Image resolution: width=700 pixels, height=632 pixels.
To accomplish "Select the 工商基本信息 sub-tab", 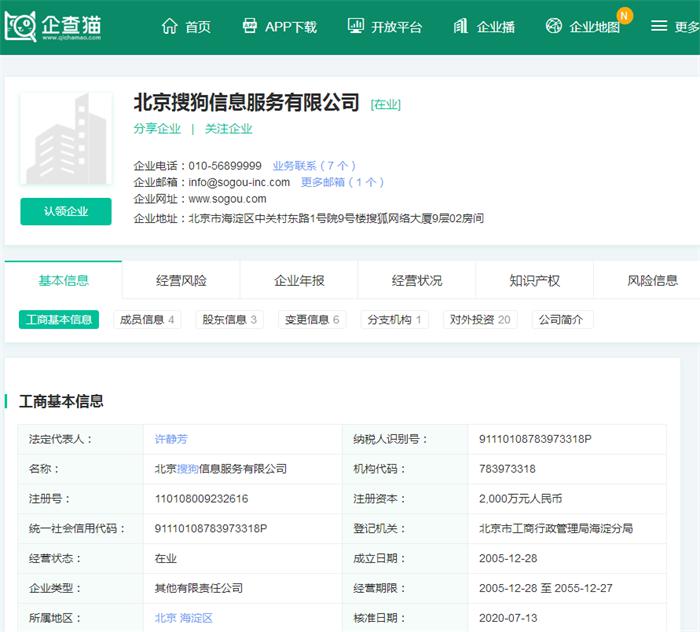I will point(59,320).
